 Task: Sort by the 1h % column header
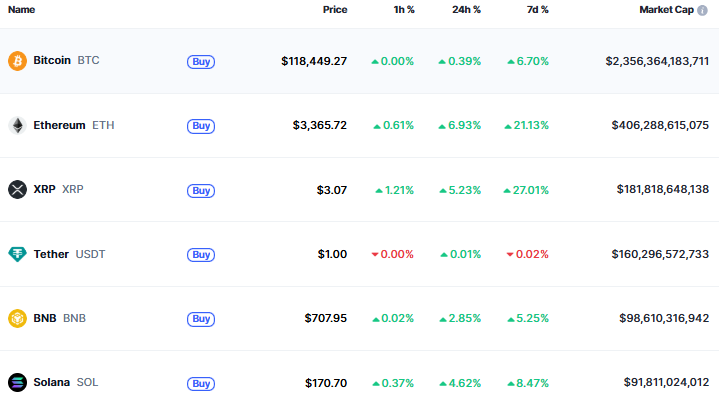[404, 10]
